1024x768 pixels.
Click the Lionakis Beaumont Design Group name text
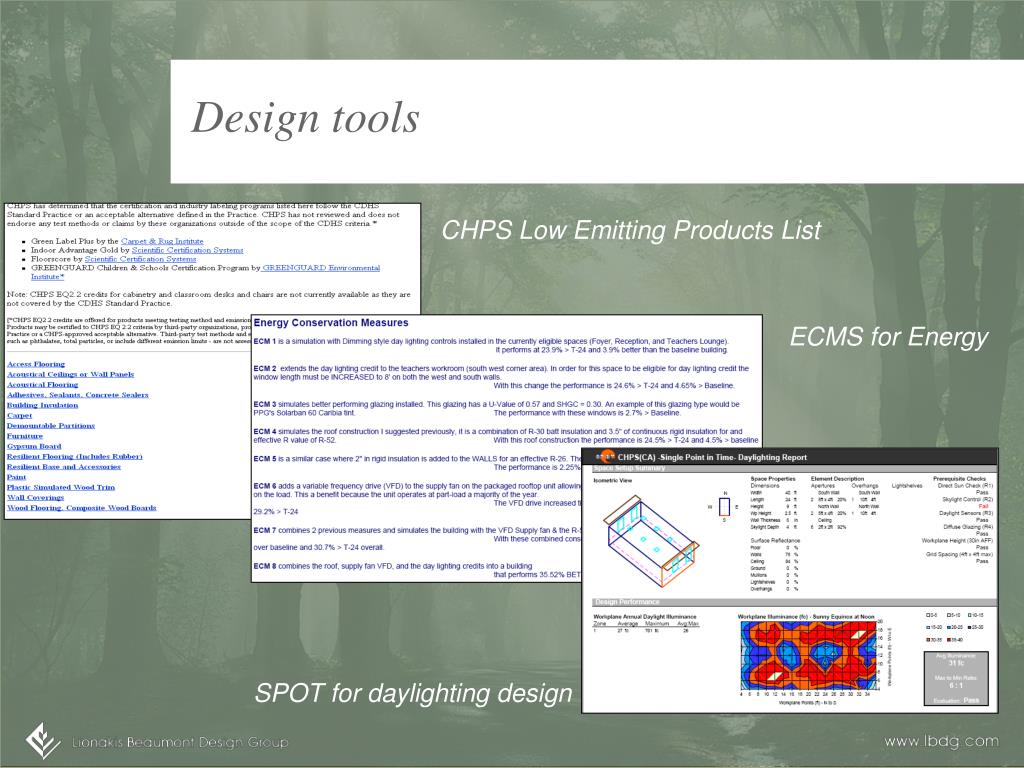[x=180, y=742]
